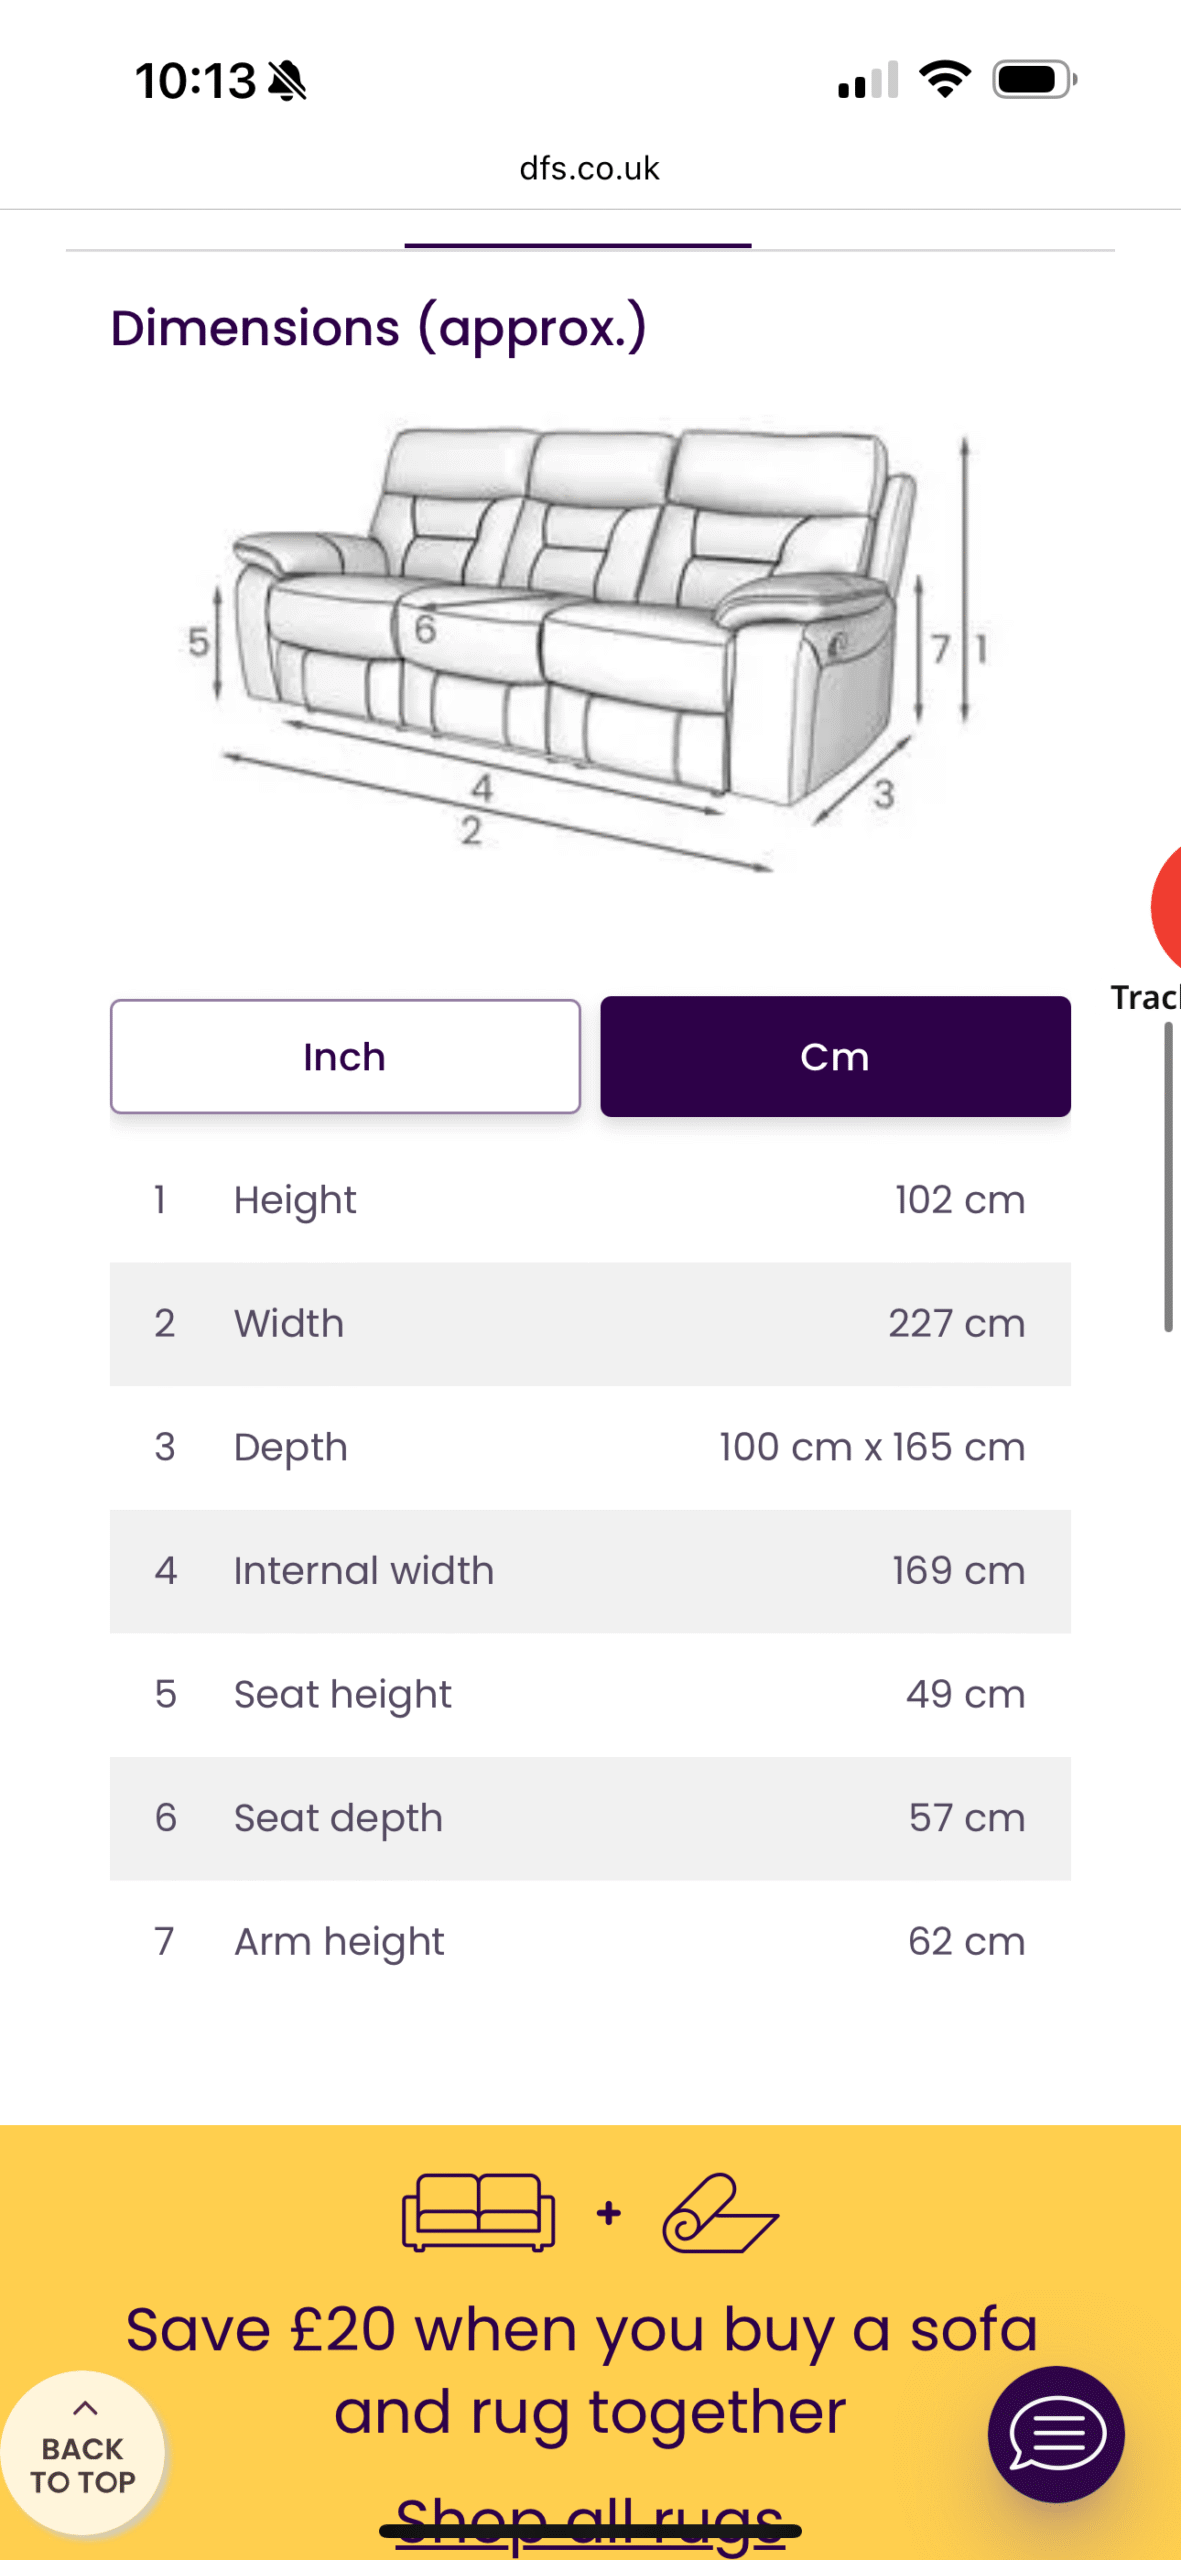Tap the cellular signal bars icon
This screenshot has width=1181, height=2560.
point(868,80)
